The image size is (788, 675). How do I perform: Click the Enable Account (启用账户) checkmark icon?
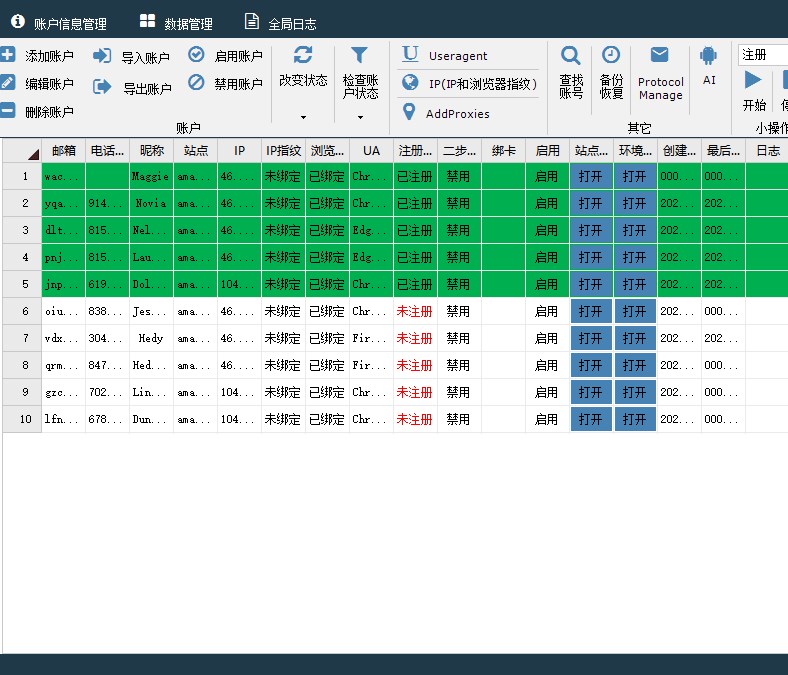(196, 54)
